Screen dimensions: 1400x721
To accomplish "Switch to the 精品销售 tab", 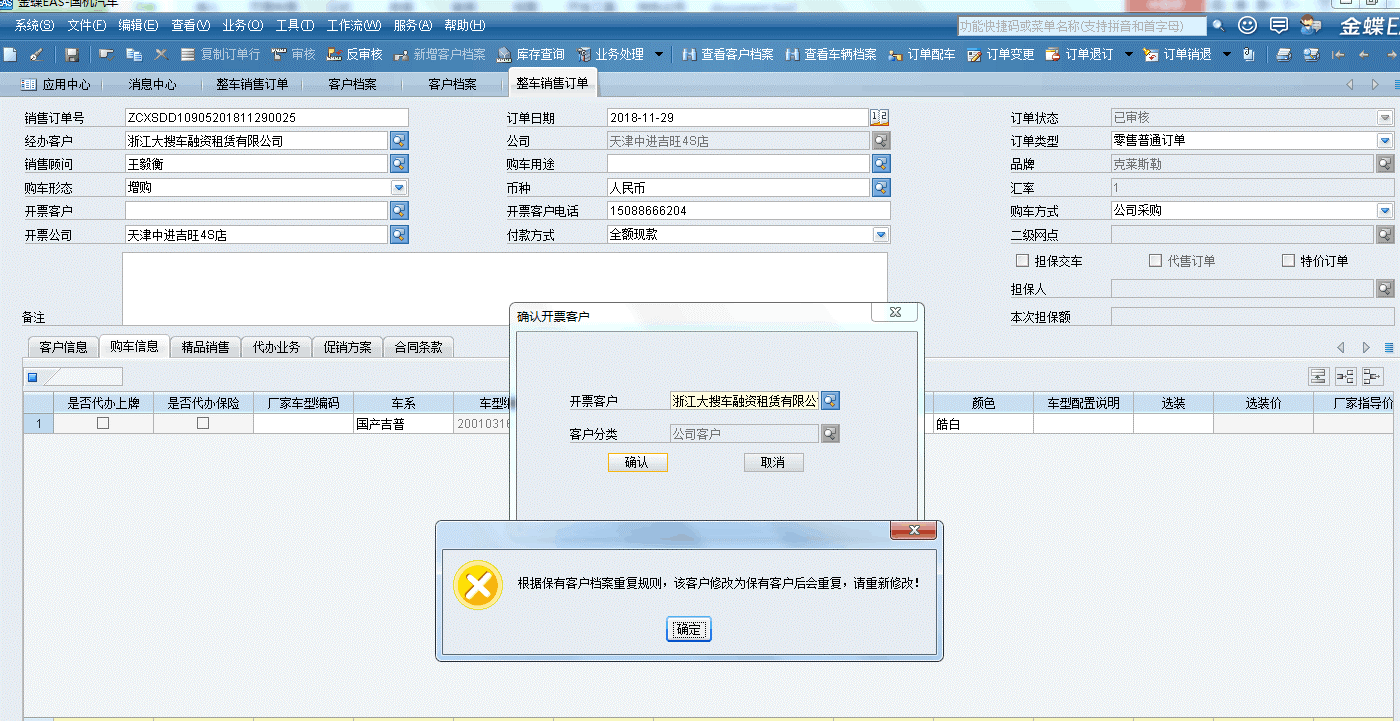I will coord(205,347).
